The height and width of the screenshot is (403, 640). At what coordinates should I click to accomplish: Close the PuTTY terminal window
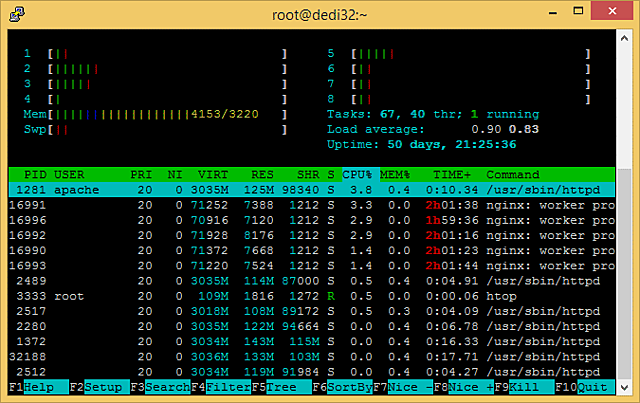(612, 11)
